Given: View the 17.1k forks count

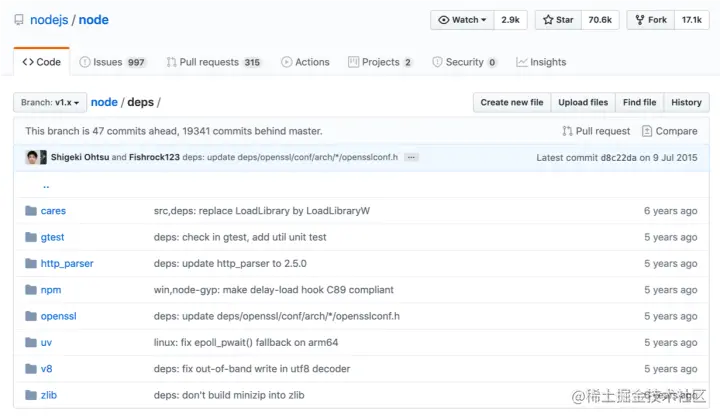Looking at the screenshot, I should (x=692, y=20).
